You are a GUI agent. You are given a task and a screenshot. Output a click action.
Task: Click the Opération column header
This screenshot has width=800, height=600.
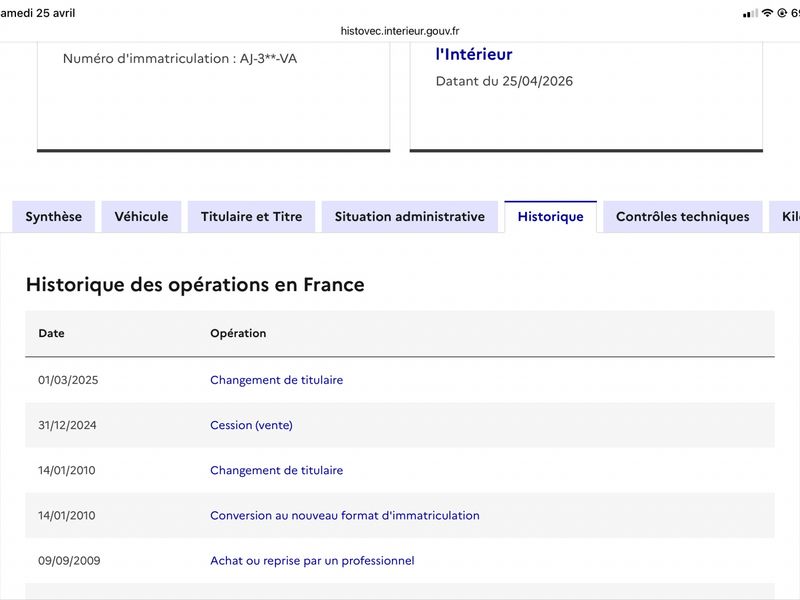click(238, 333)
